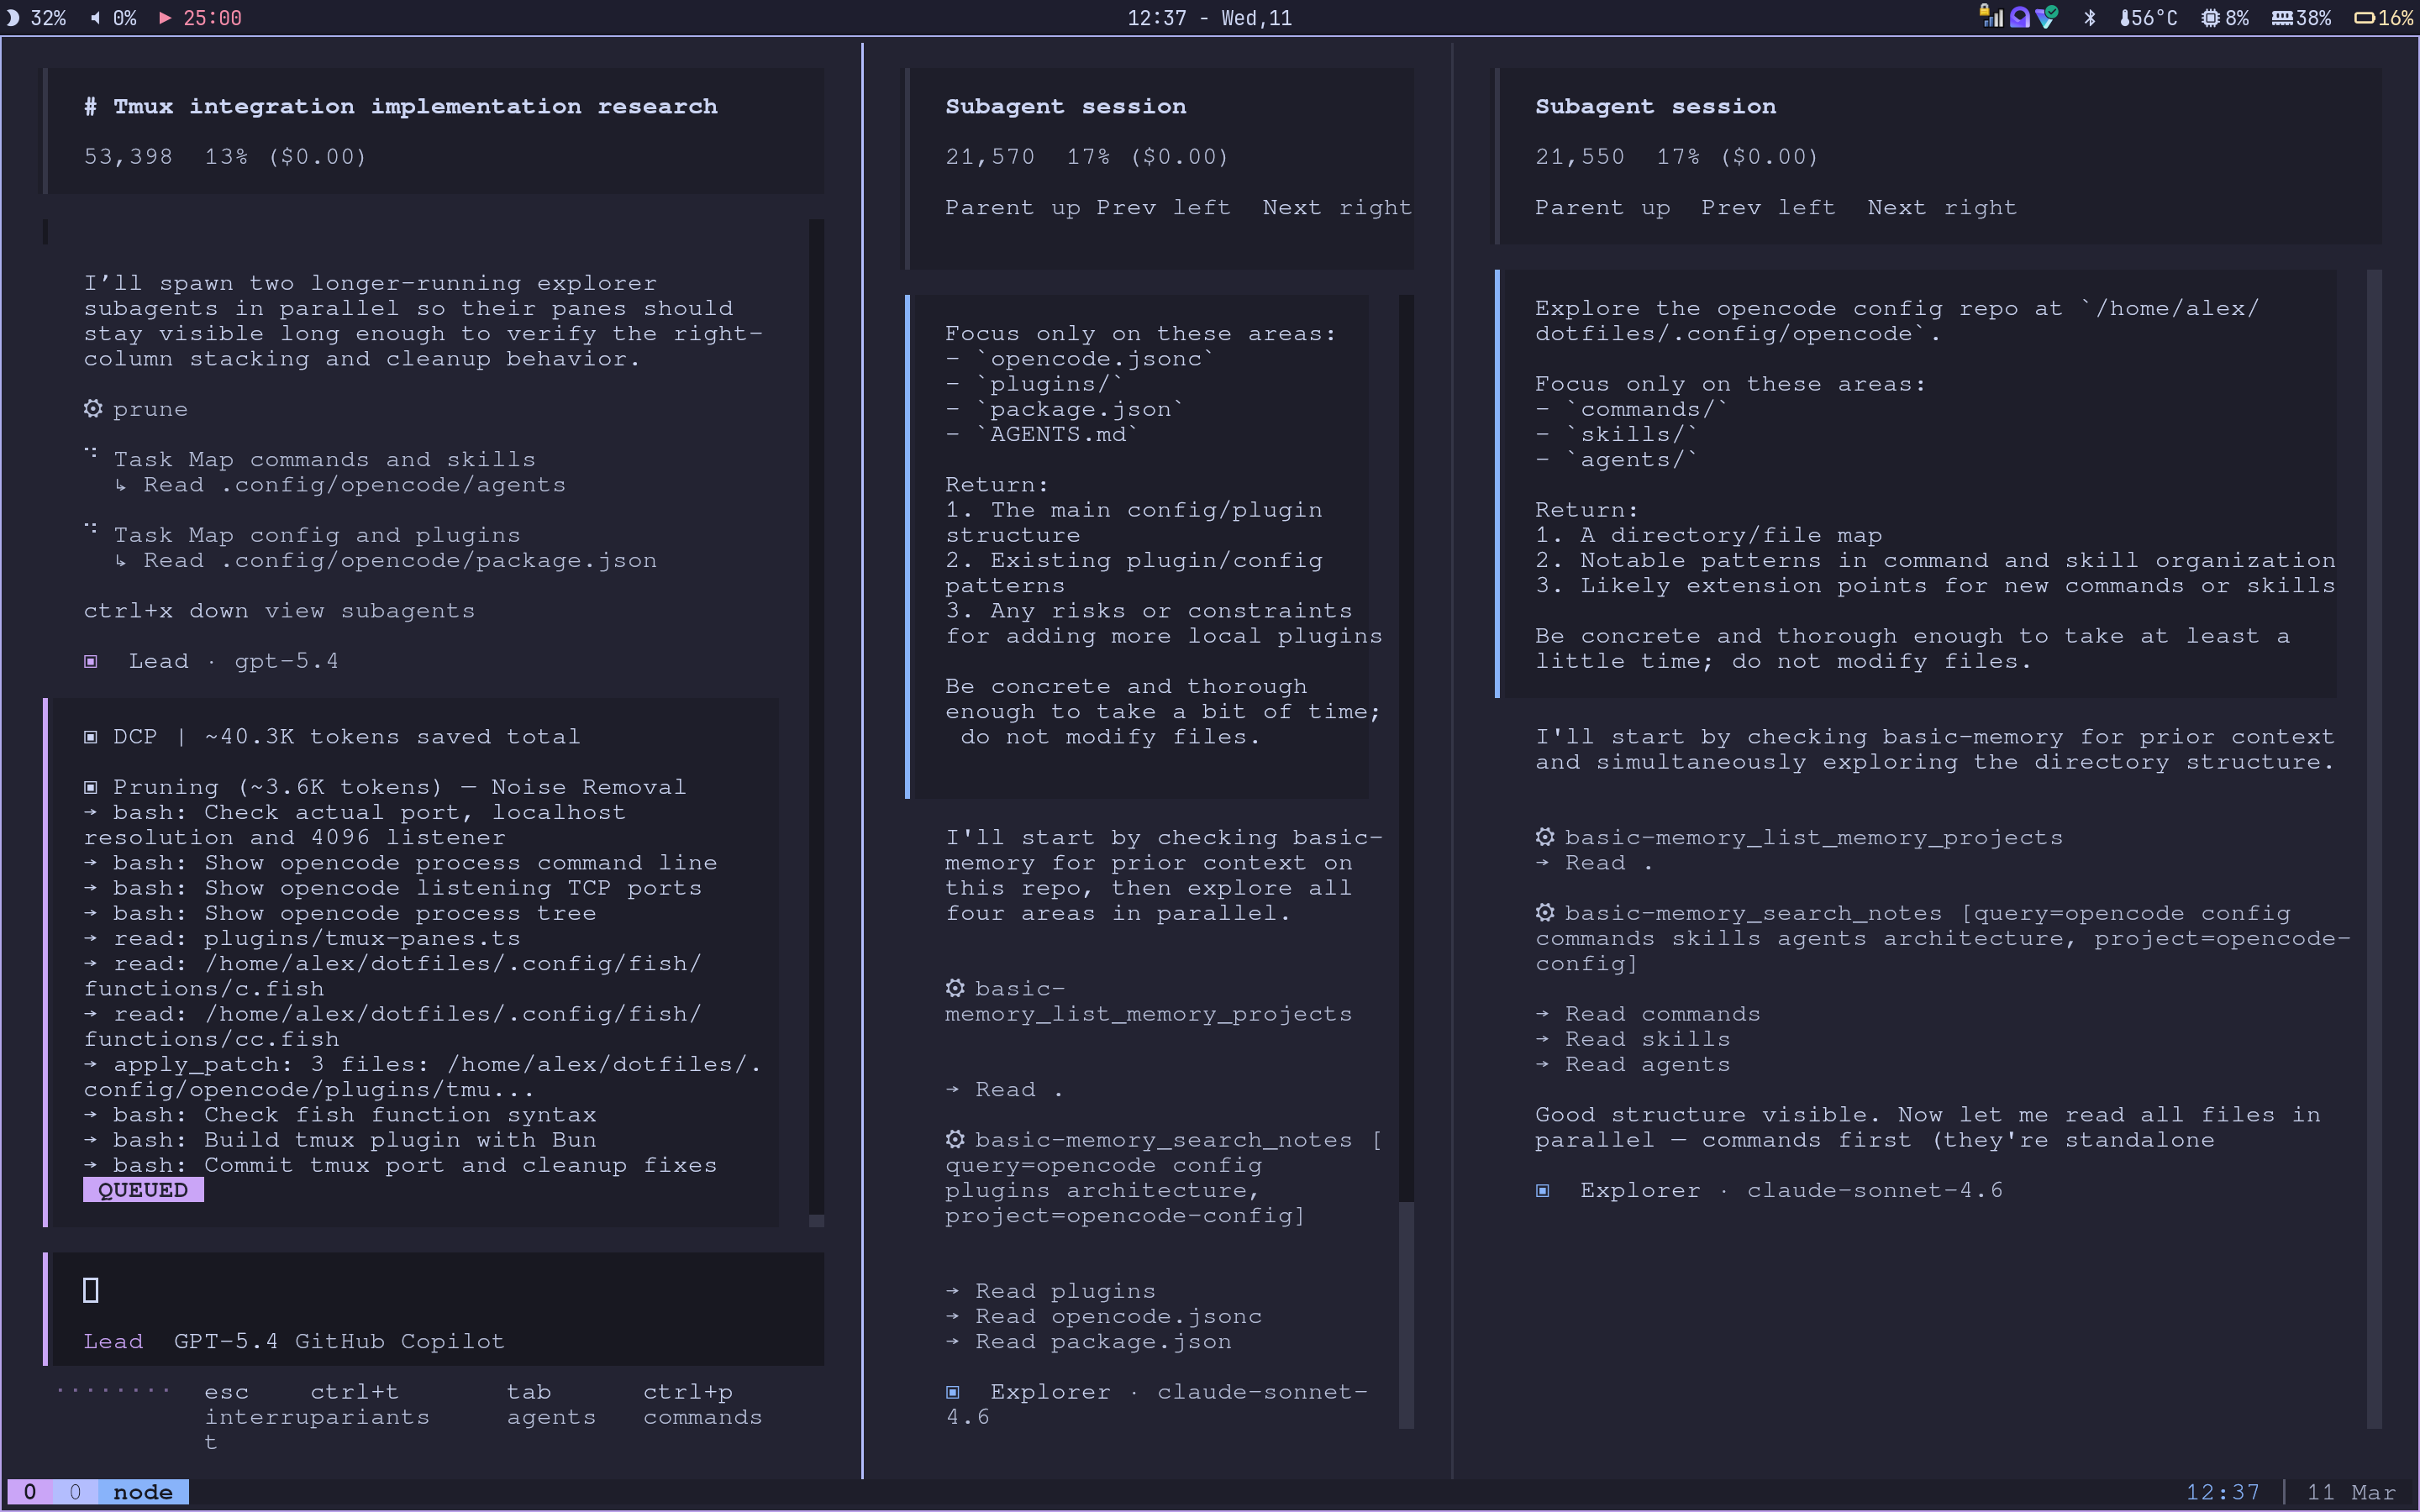This screenshot has width=2420, height=1512.
Task: Click the CPU usage chip icon
Action: click(2210, 18)
